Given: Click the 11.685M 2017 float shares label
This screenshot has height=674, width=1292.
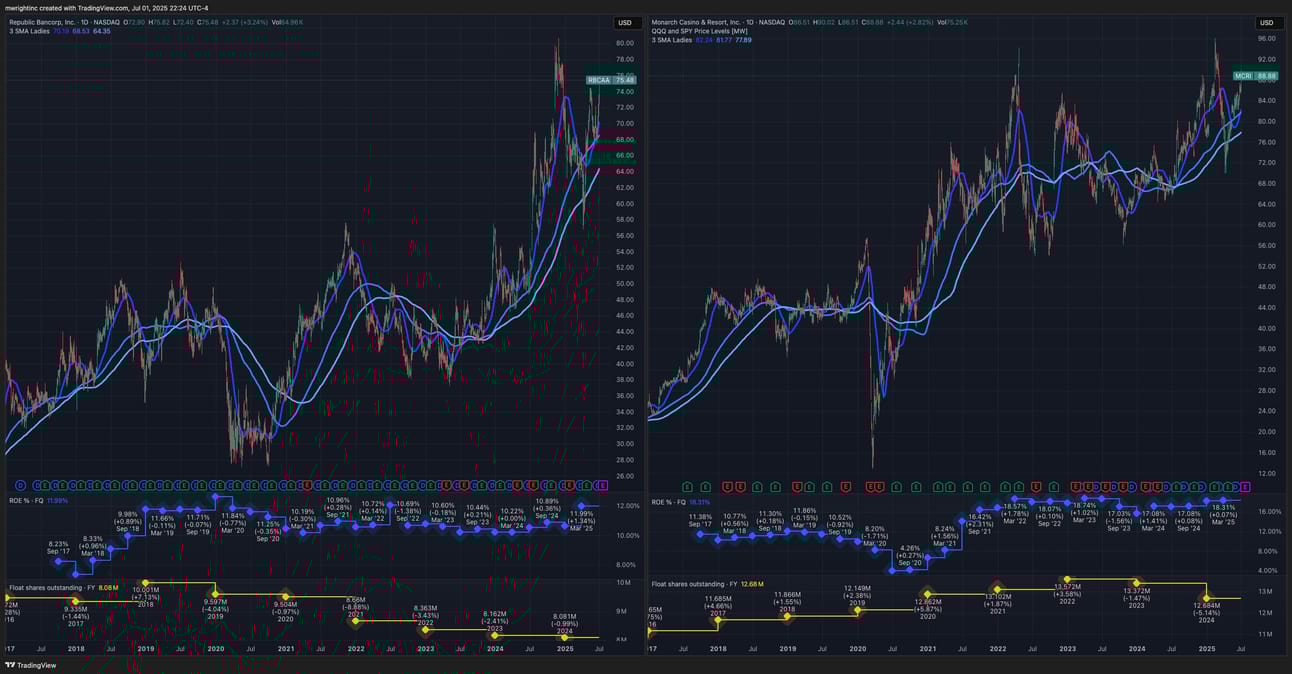Looking at the screenshot, I should click(x=718, y=606).
